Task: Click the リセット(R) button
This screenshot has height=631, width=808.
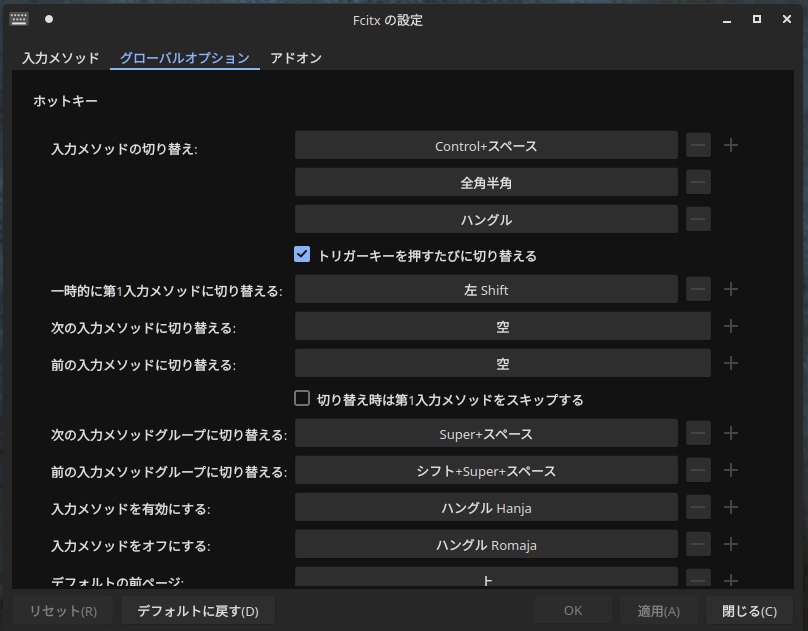Action: (63, 611)
